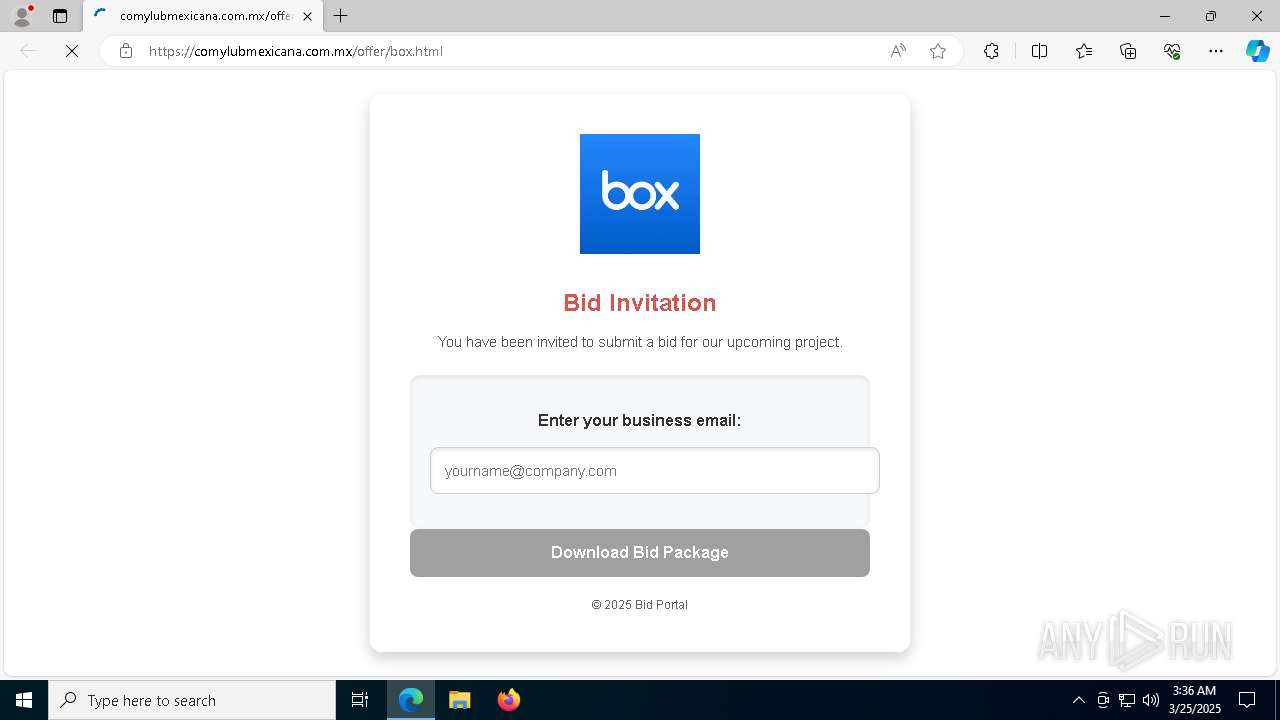Activate Read aloud icon

(898, 51)
